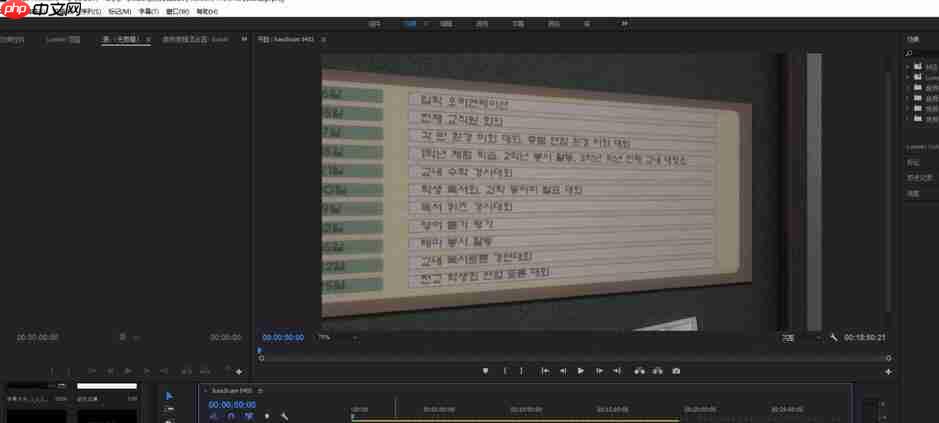The image size is (939, 423).
Task: Toggle Snap magnet in timeline
Action: click(x=231, y=416)
